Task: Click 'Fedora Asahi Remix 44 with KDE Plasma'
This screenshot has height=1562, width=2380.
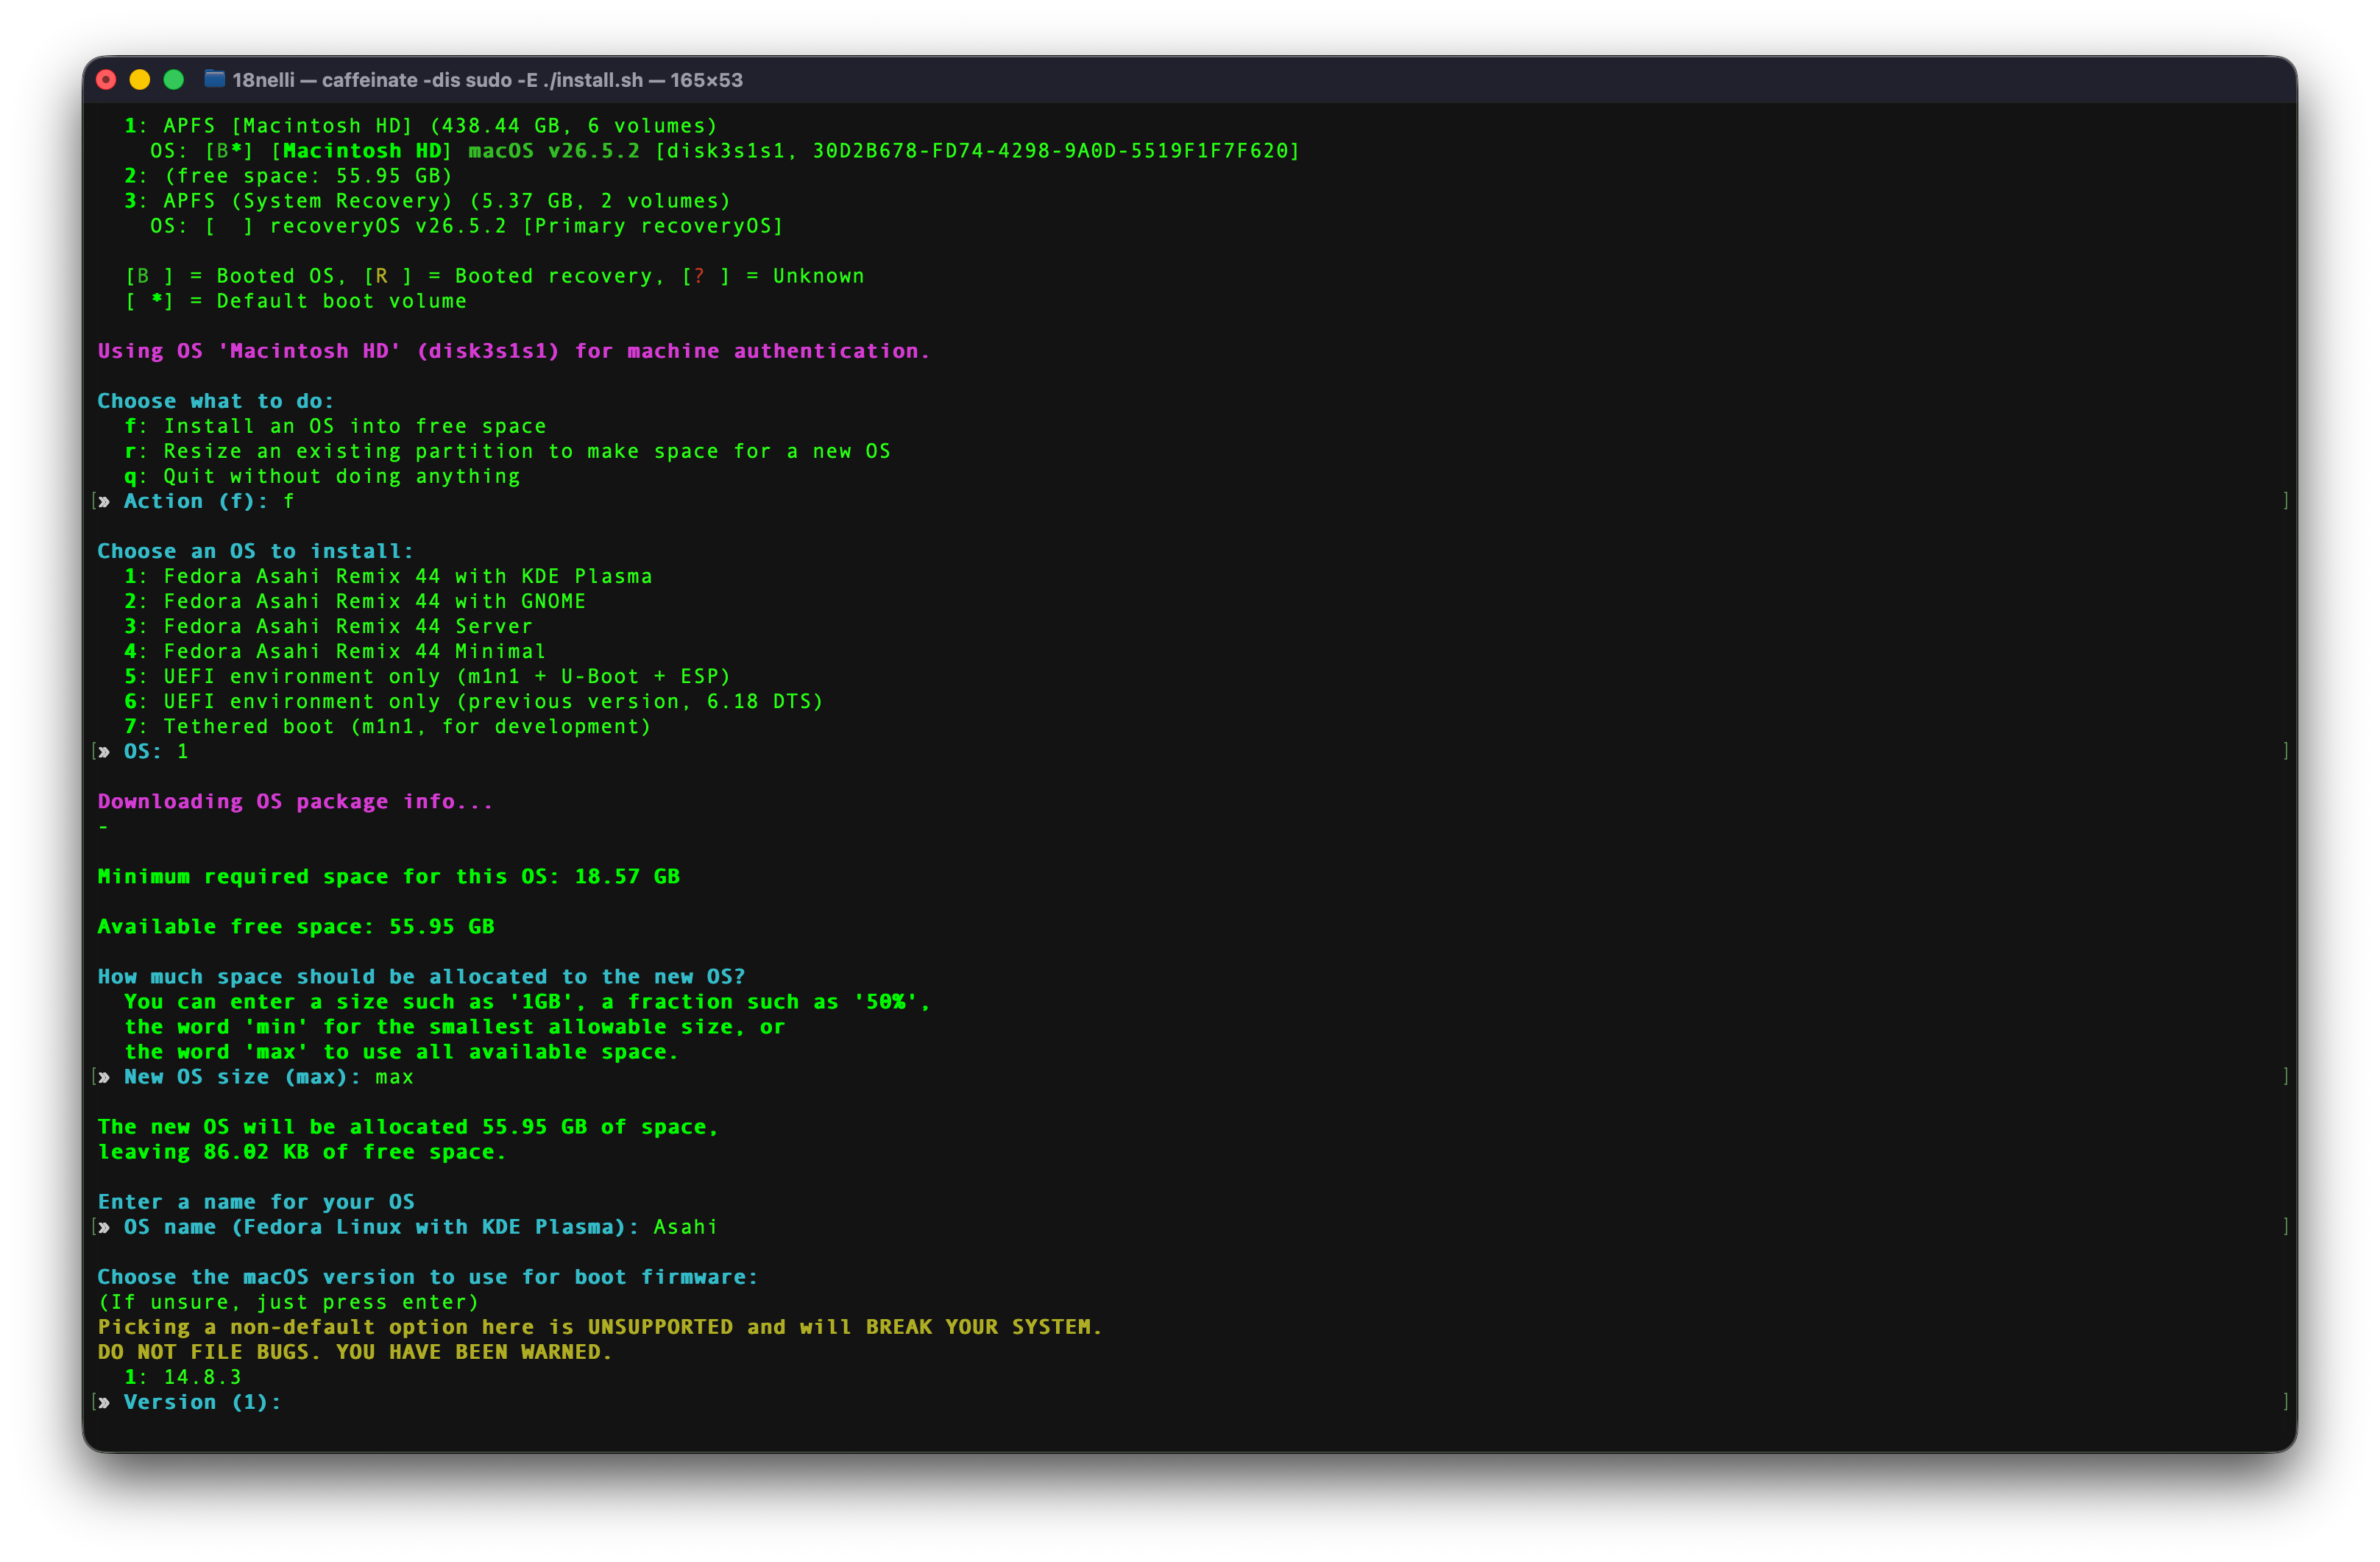Action: 408,576
